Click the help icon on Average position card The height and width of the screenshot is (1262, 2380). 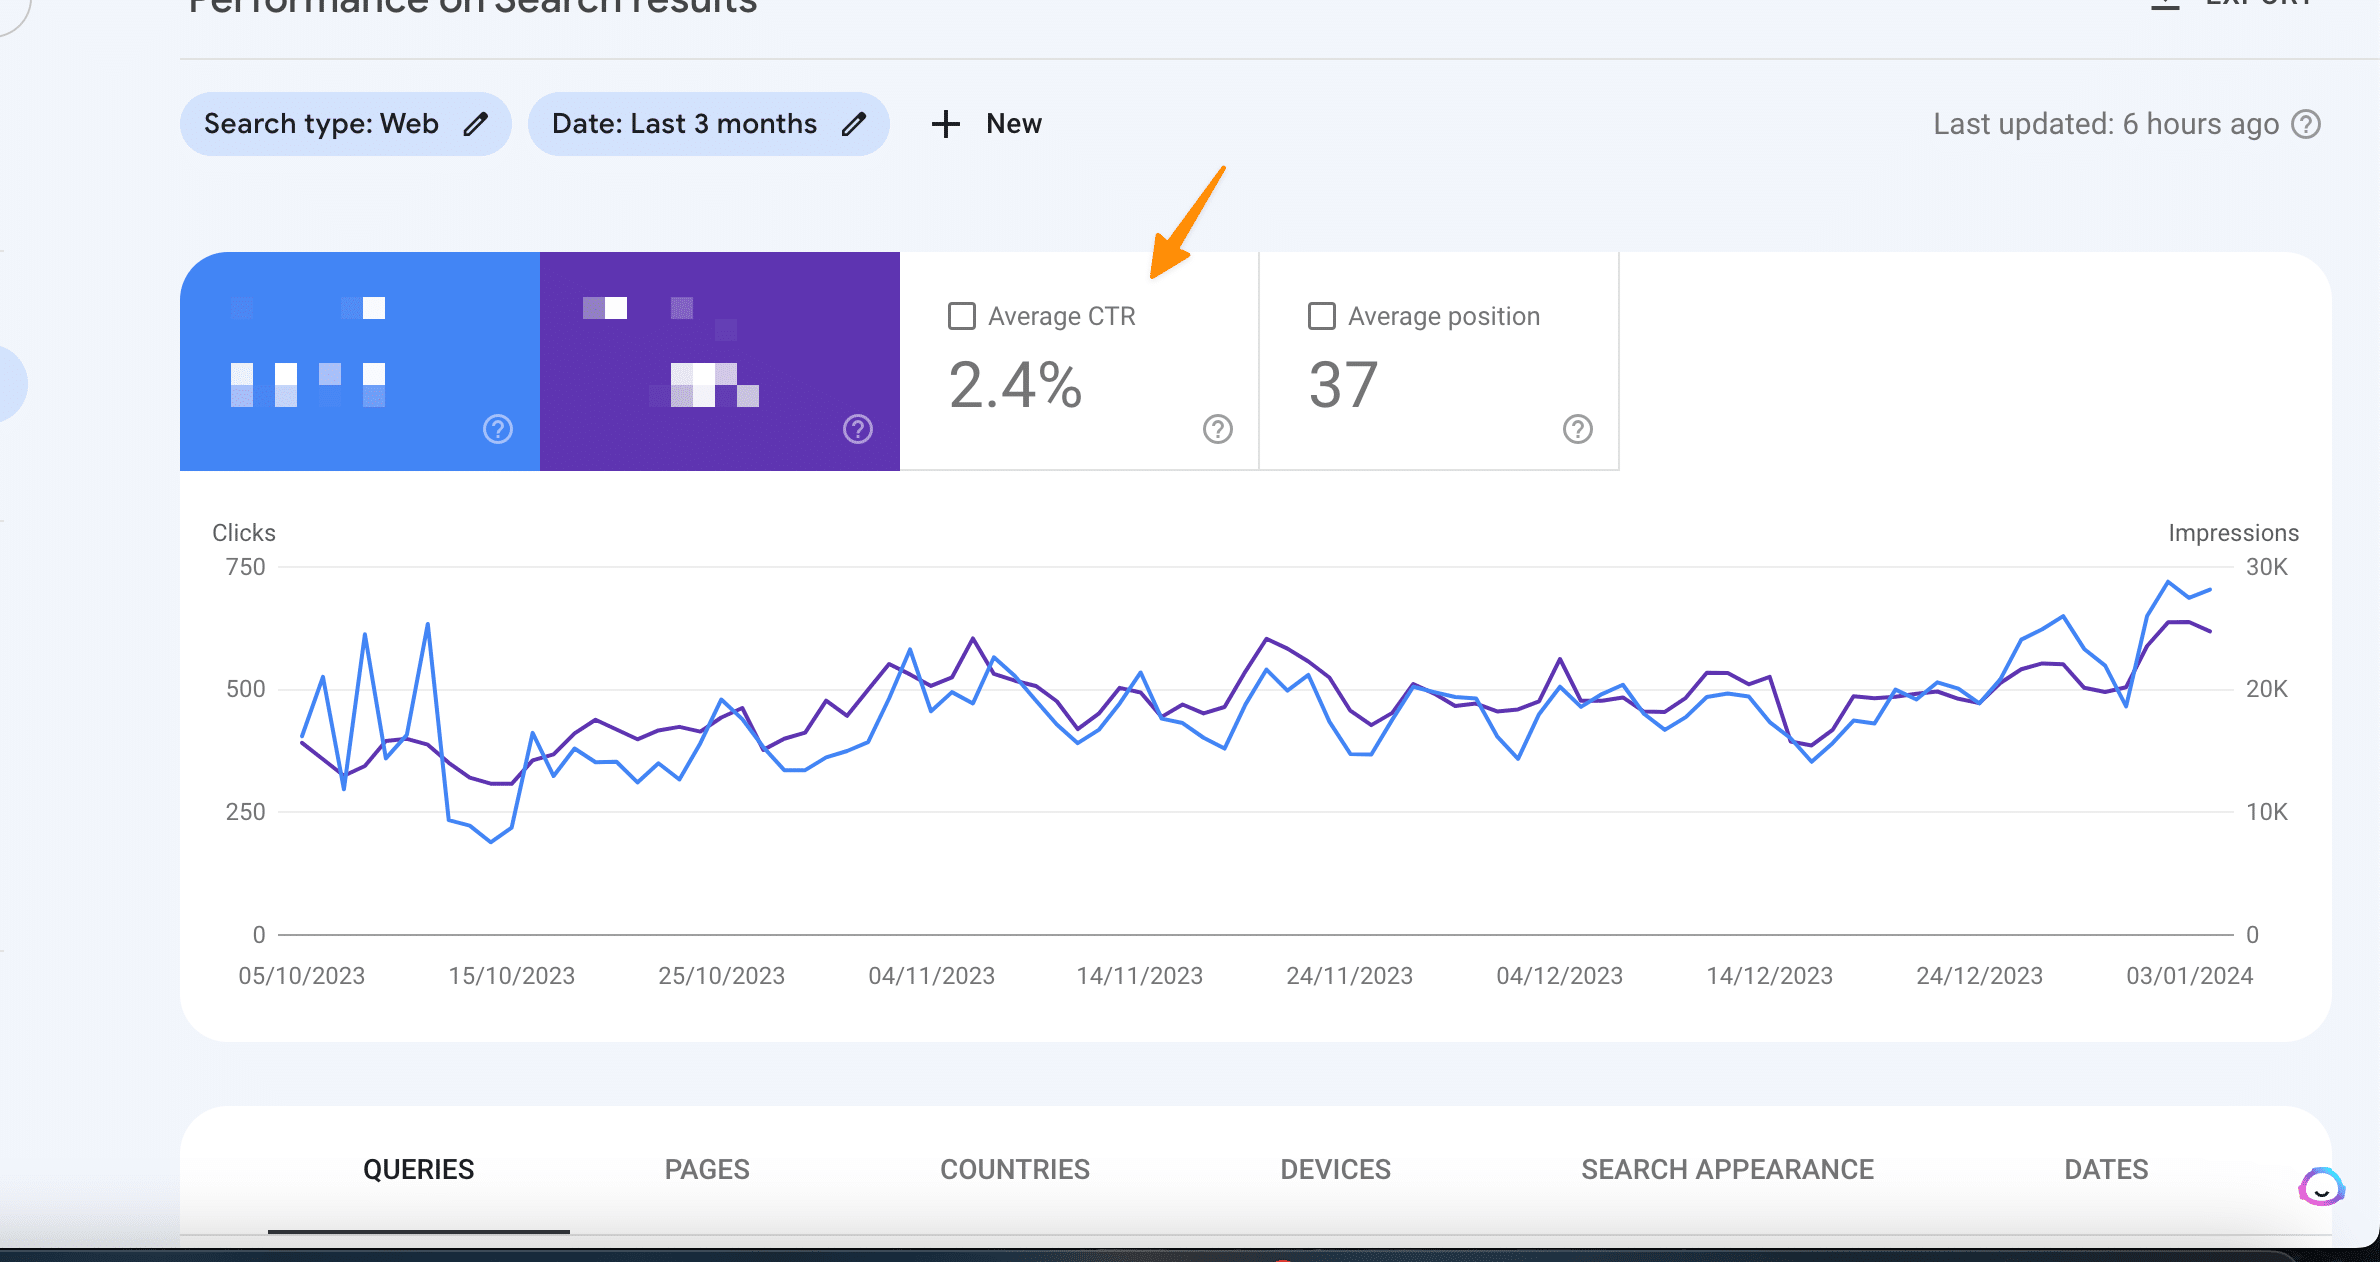[x=1576, y=430]
